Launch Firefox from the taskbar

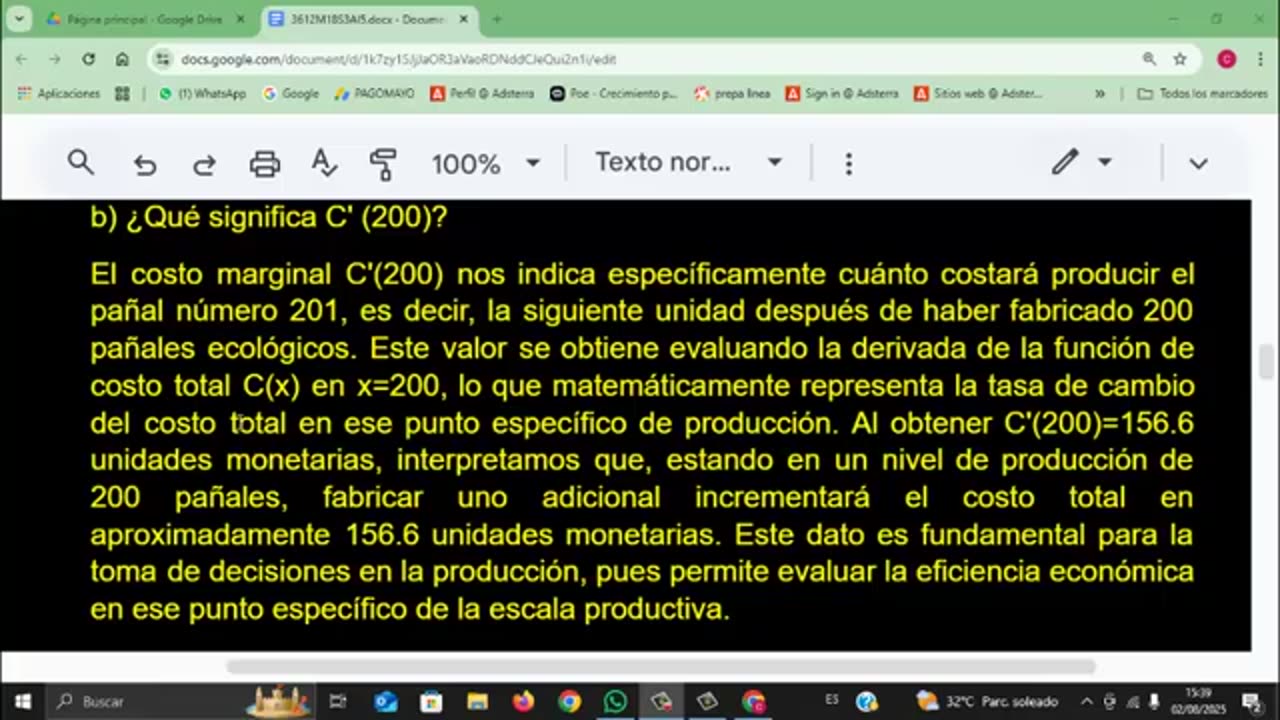[523, 701]
